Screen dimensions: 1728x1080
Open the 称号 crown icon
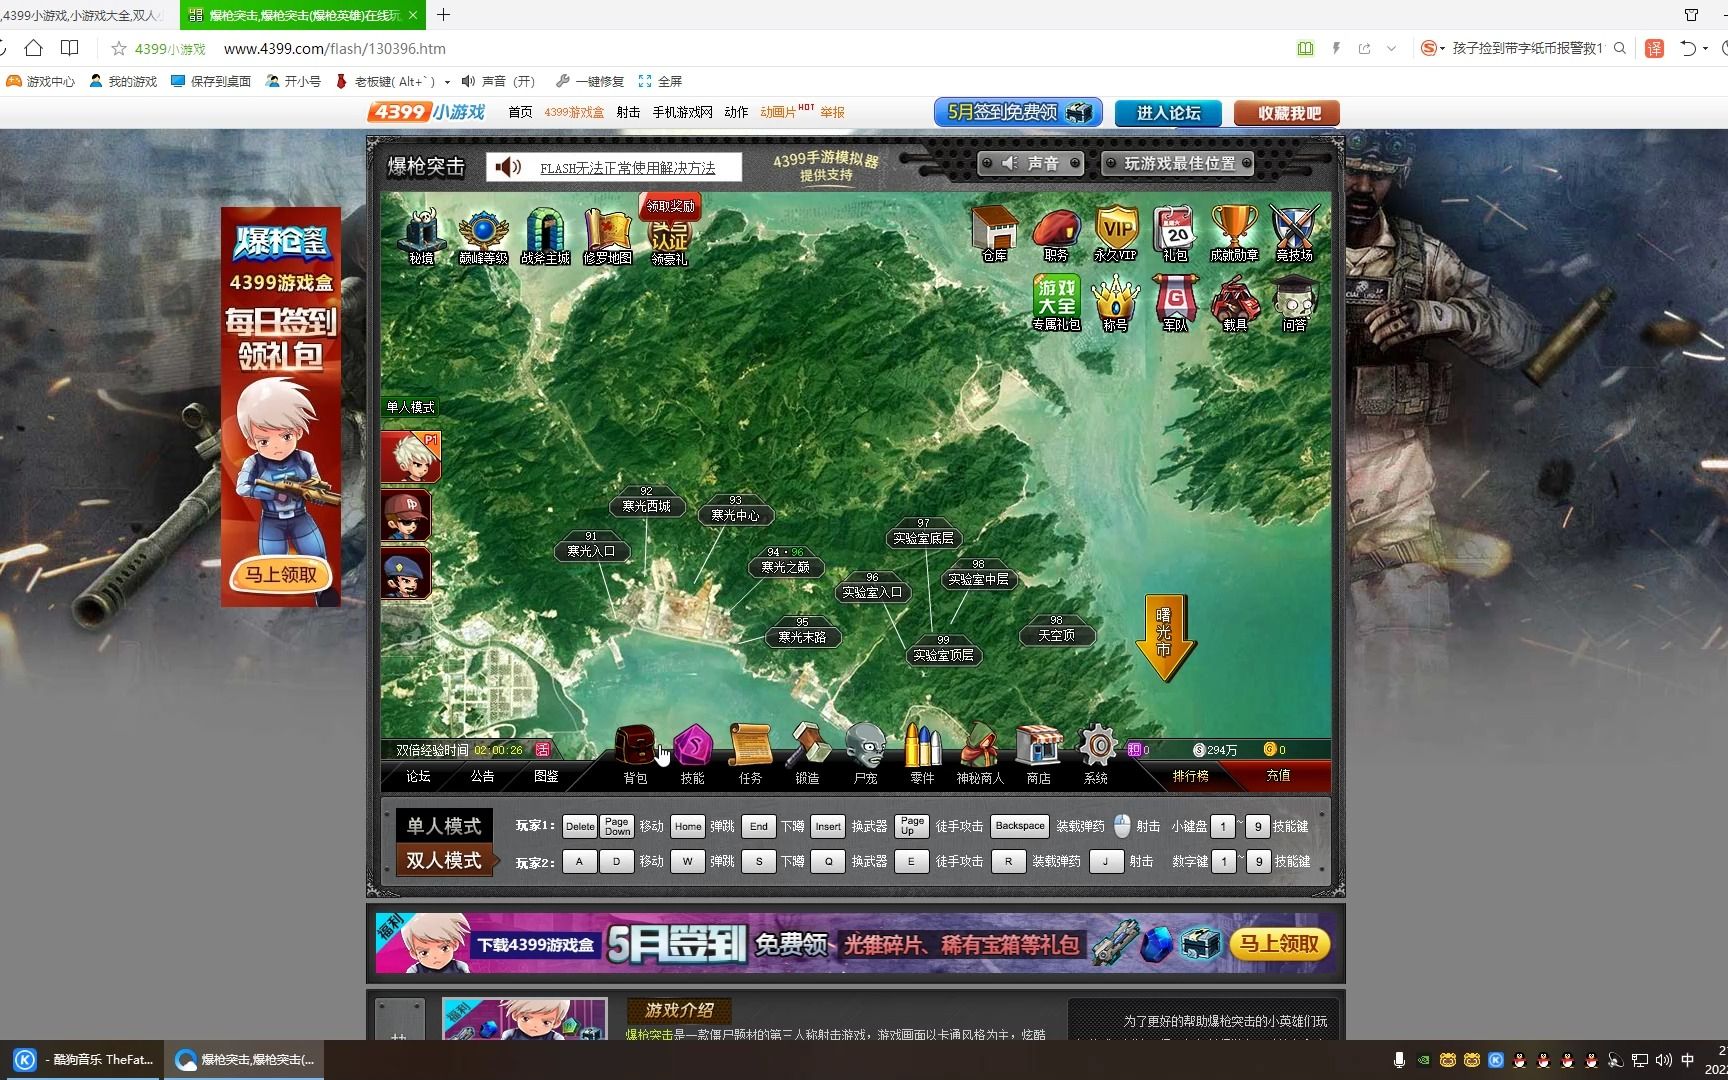(x=1115, y=303)
